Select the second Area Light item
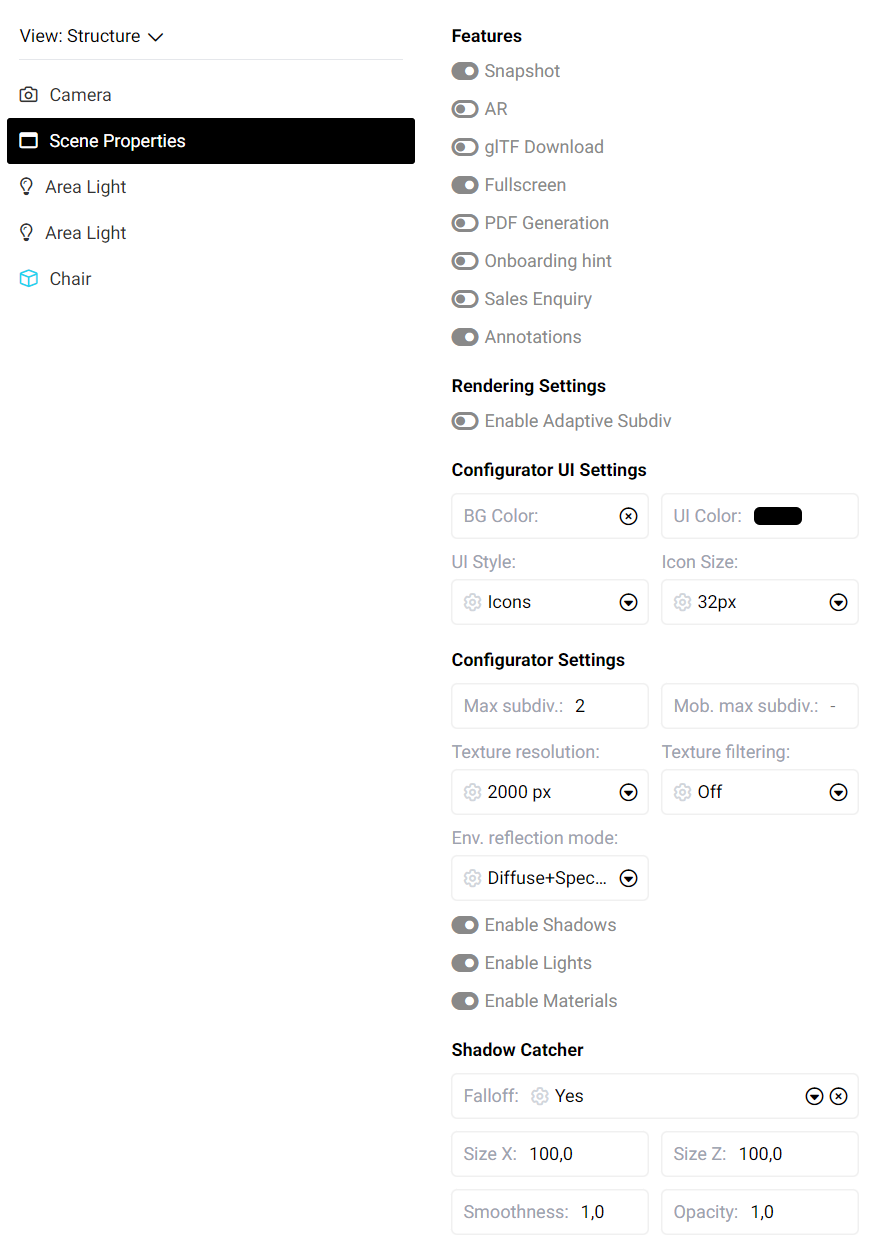Screen dimensions: 871x1245 [x=86, y=233]
